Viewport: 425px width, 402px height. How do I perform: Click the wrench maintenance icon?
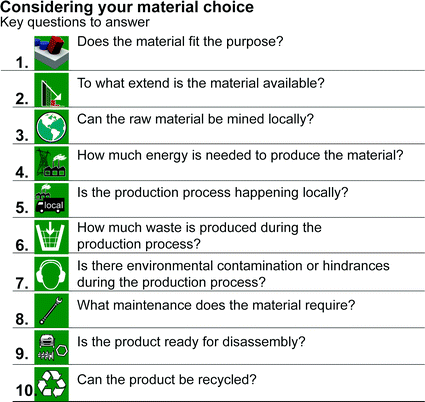coord(51,310)
